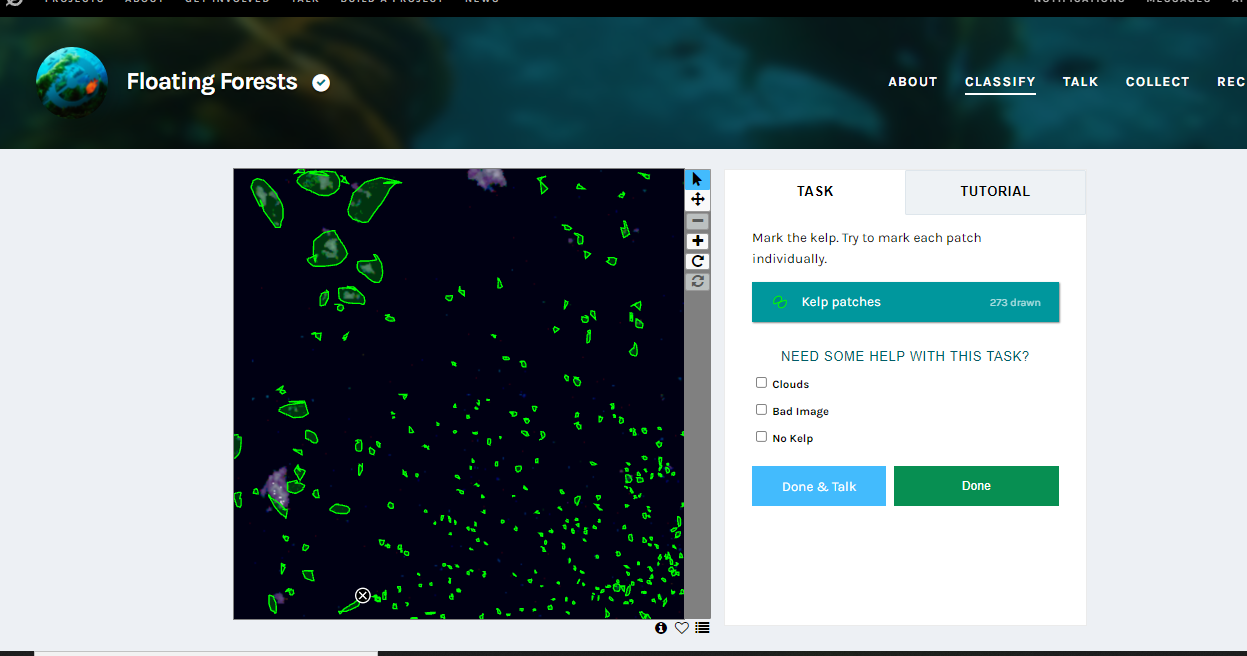Go to the Classify page
This screenshot has width=1247, height=656.
click(x=1000, y=82)
